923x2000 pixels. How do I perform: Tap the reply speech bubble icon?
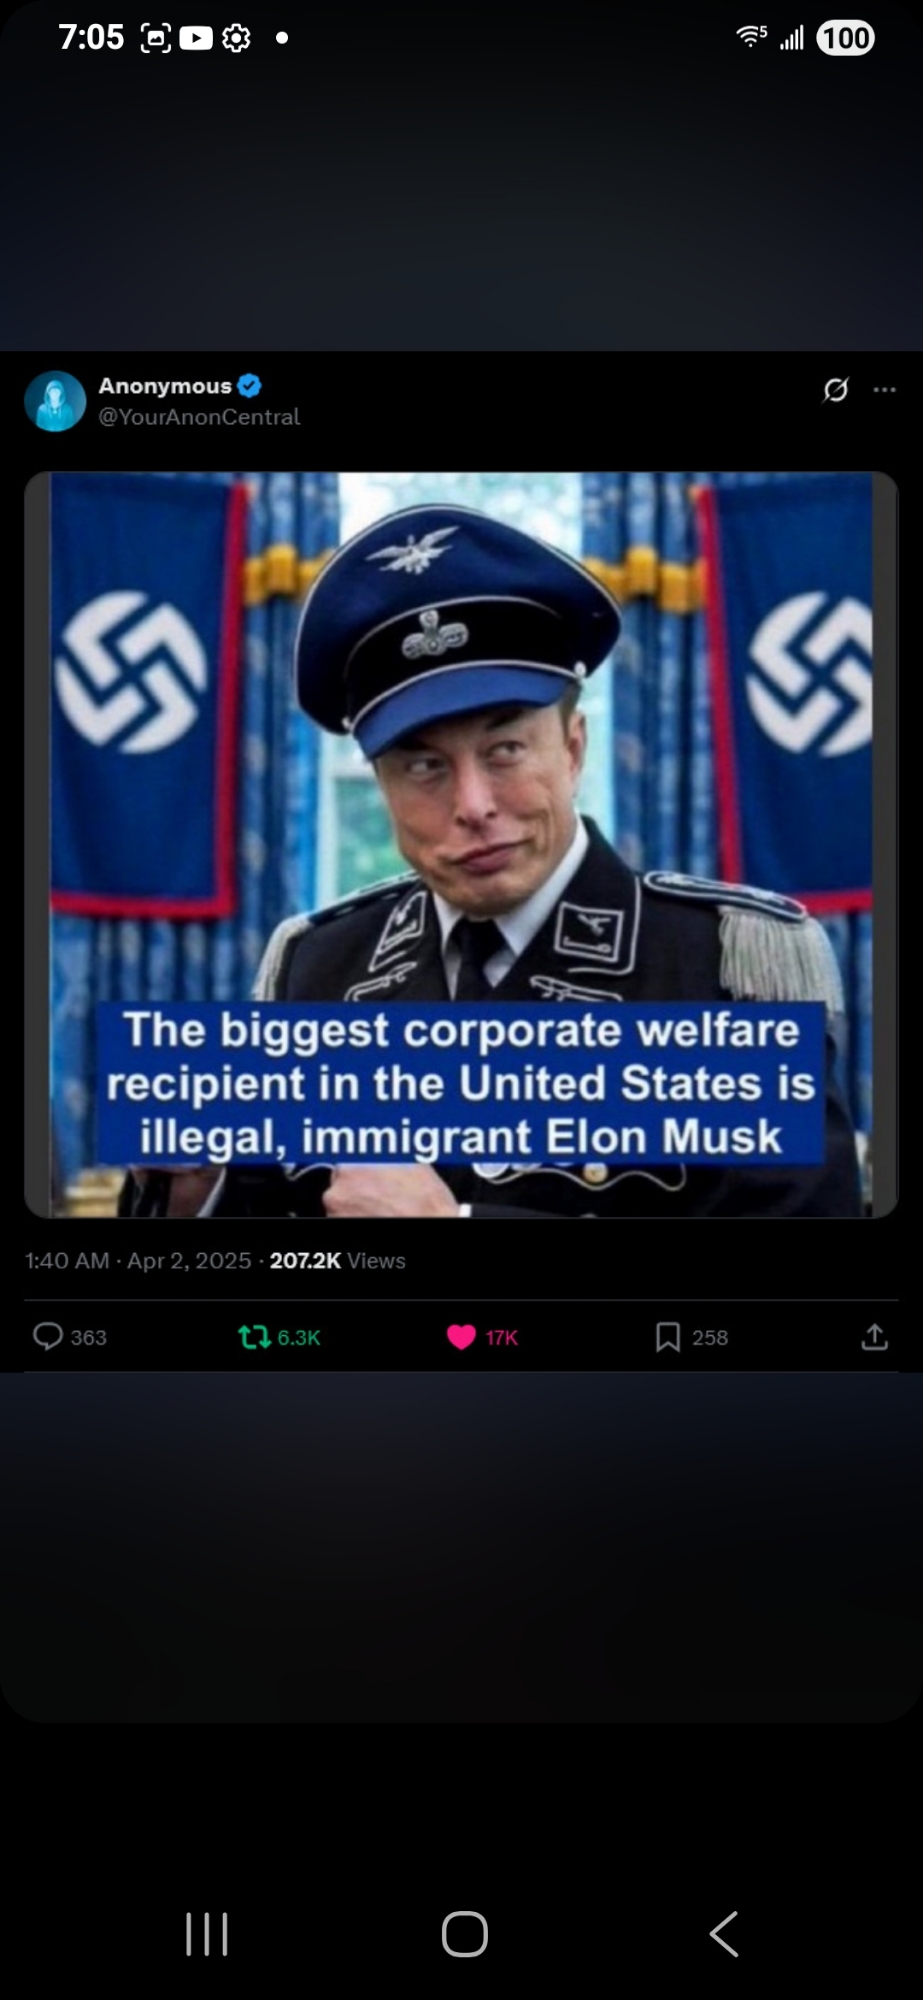coord(48,1336)
